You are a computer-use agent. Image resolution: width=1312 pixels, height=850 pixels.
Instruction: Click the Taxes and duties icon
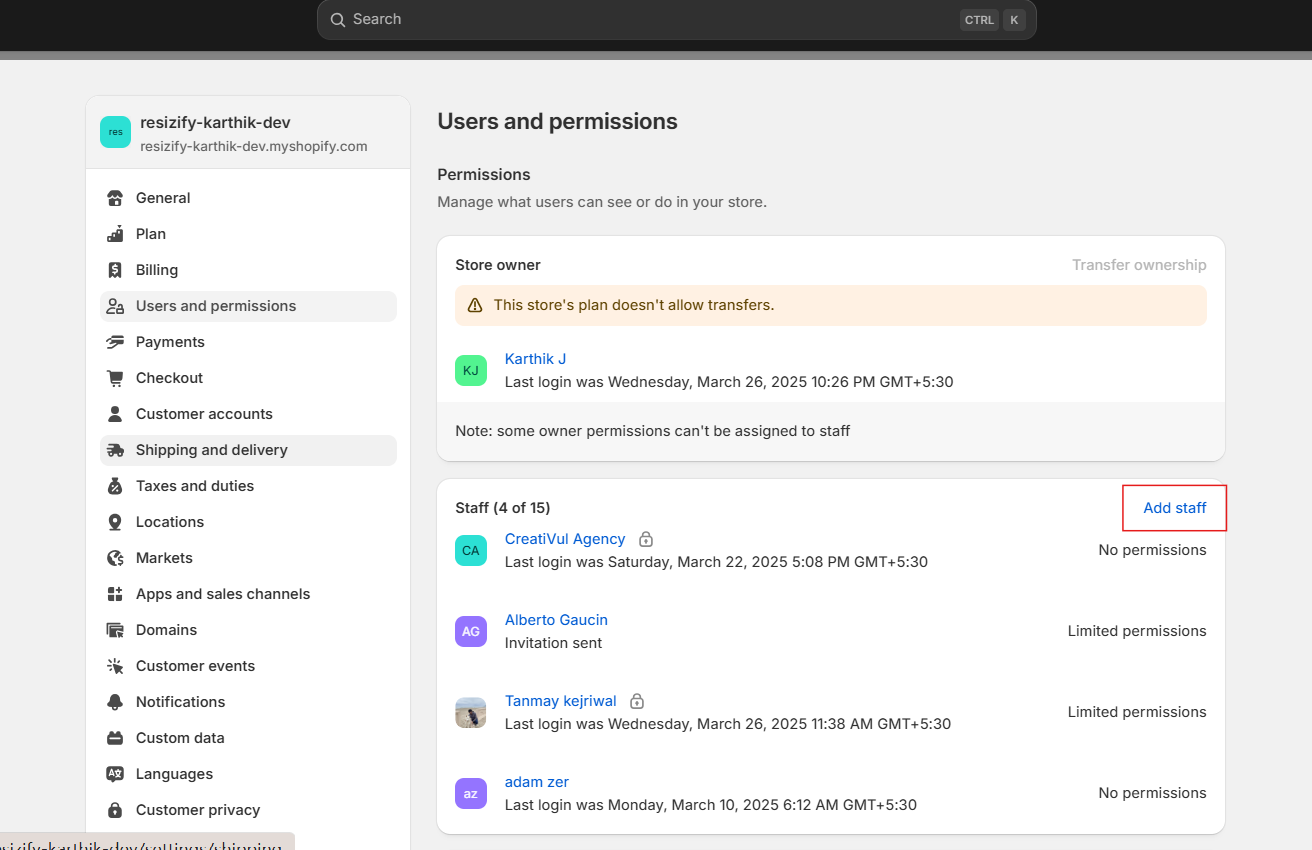click(x=115, y=486)
